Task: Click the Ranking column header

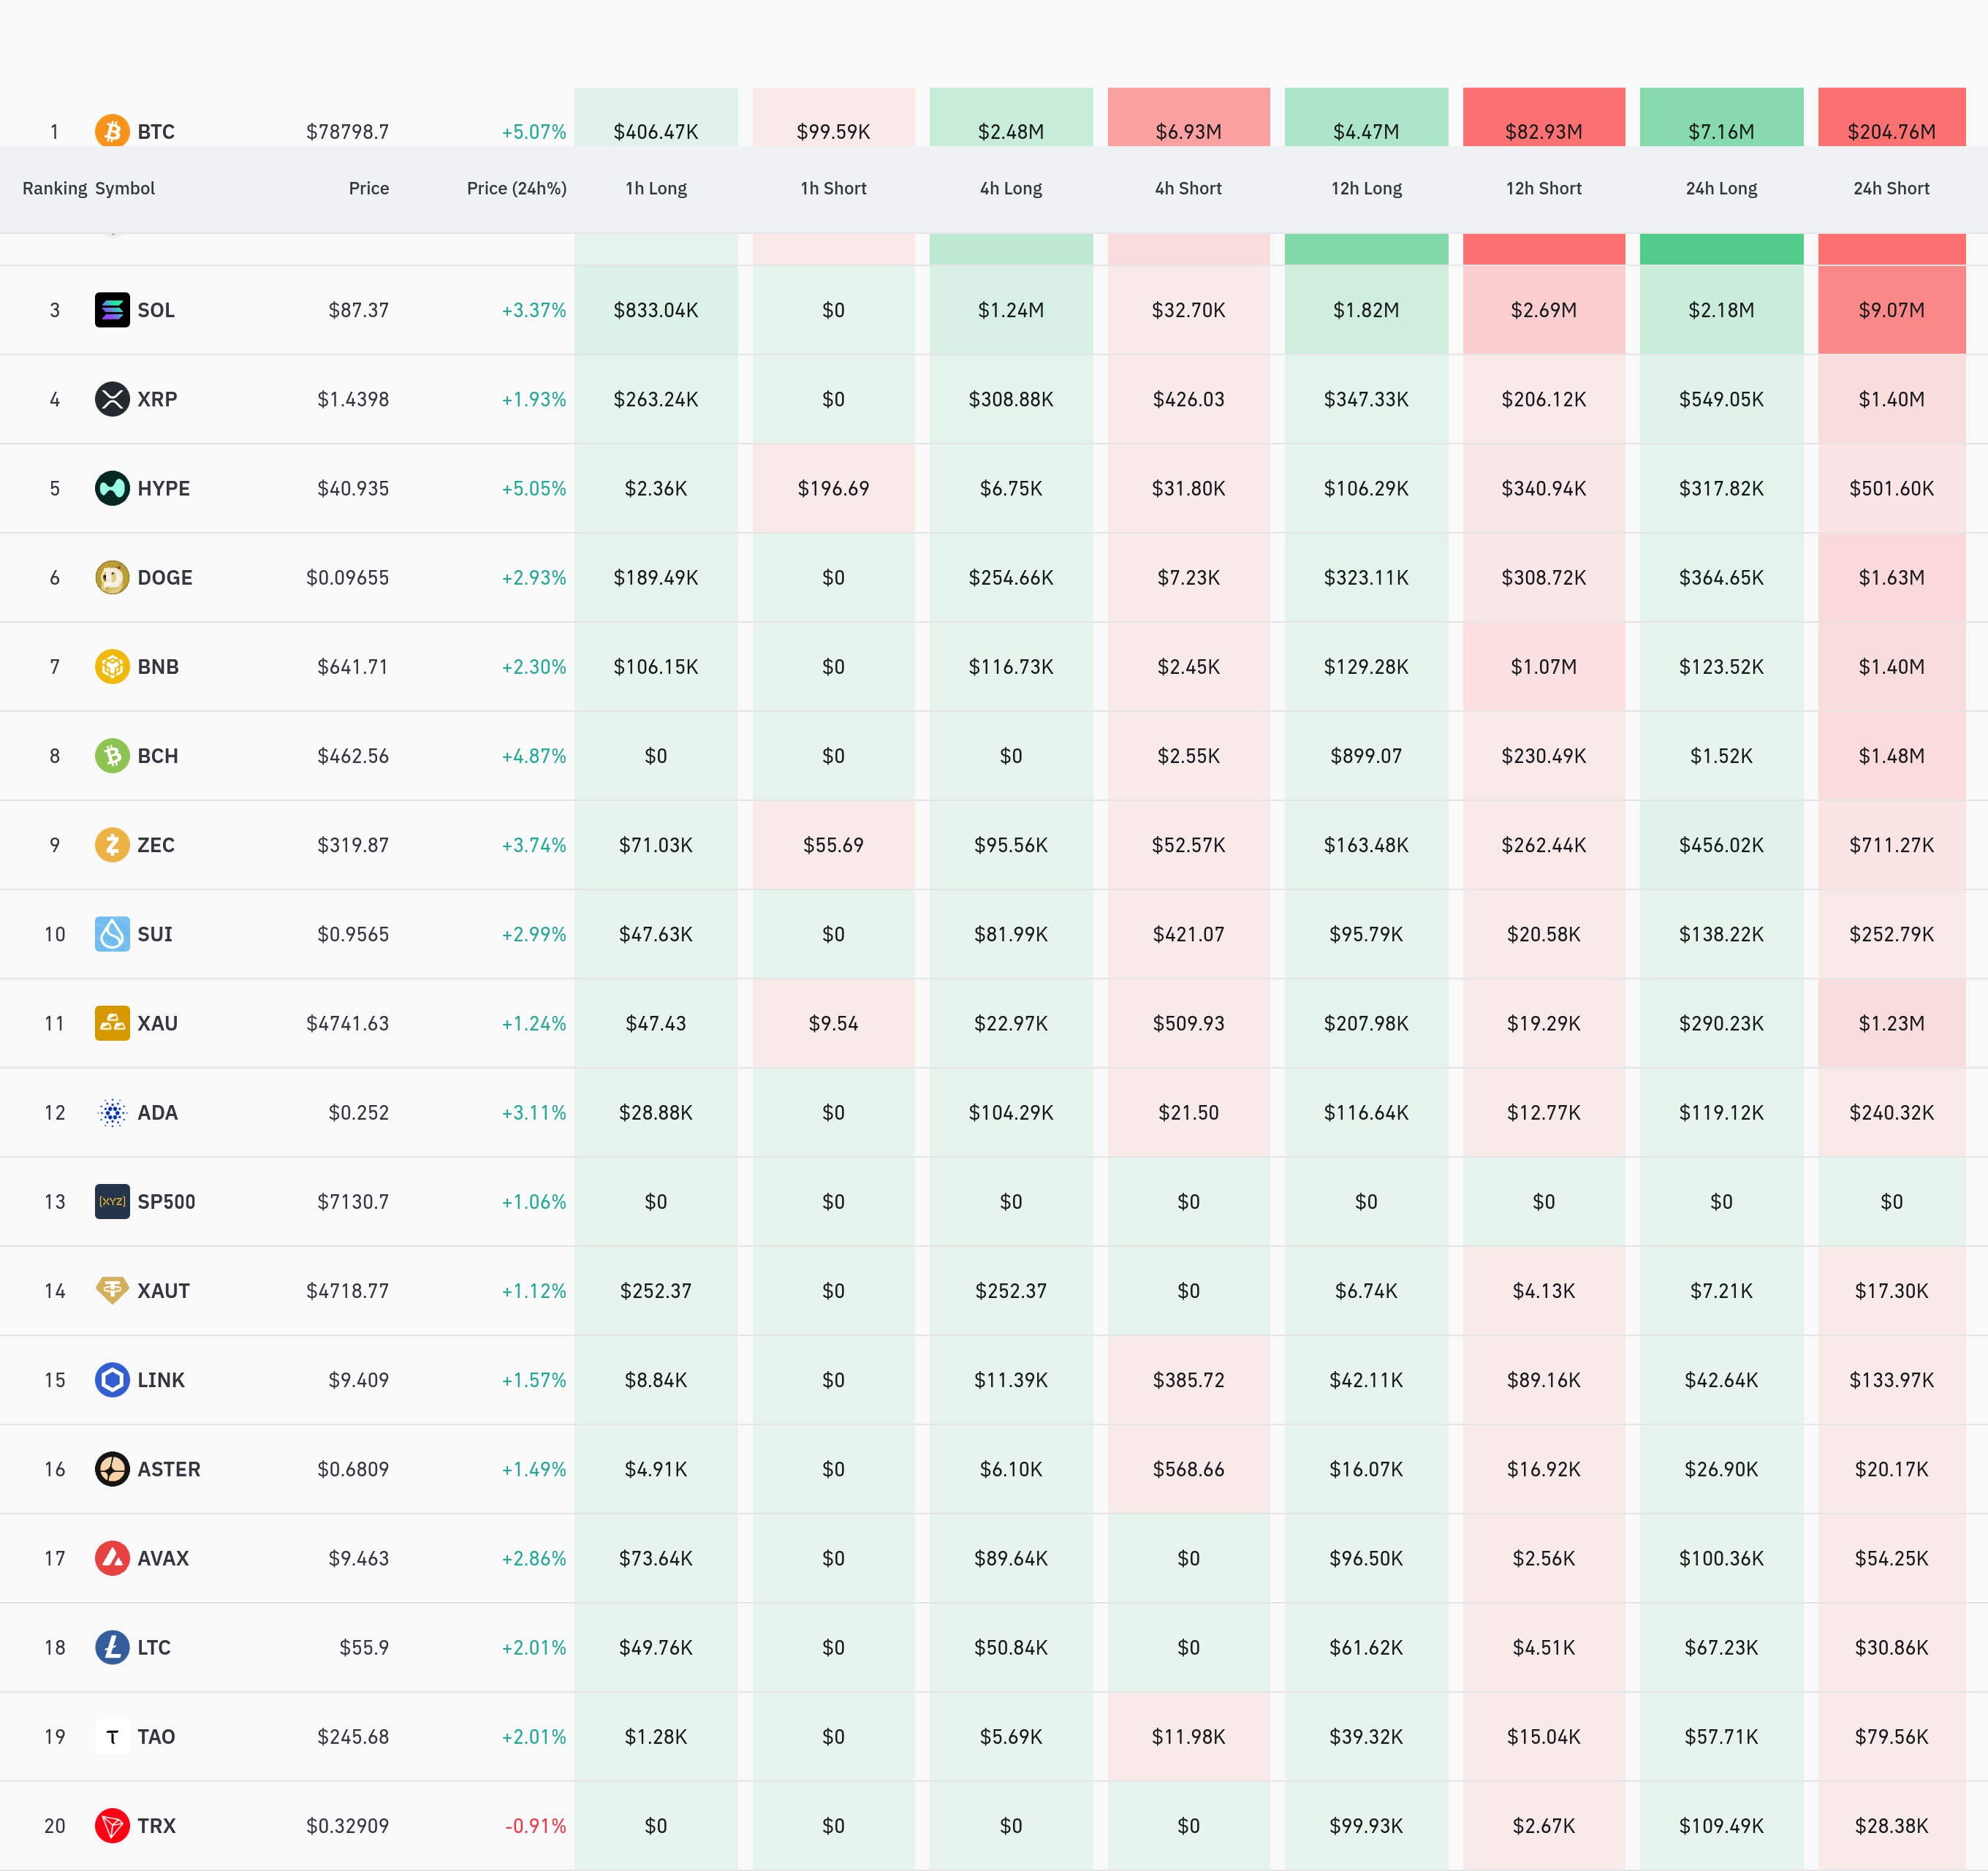Action: pyautogui.click(x=54, y=188)
